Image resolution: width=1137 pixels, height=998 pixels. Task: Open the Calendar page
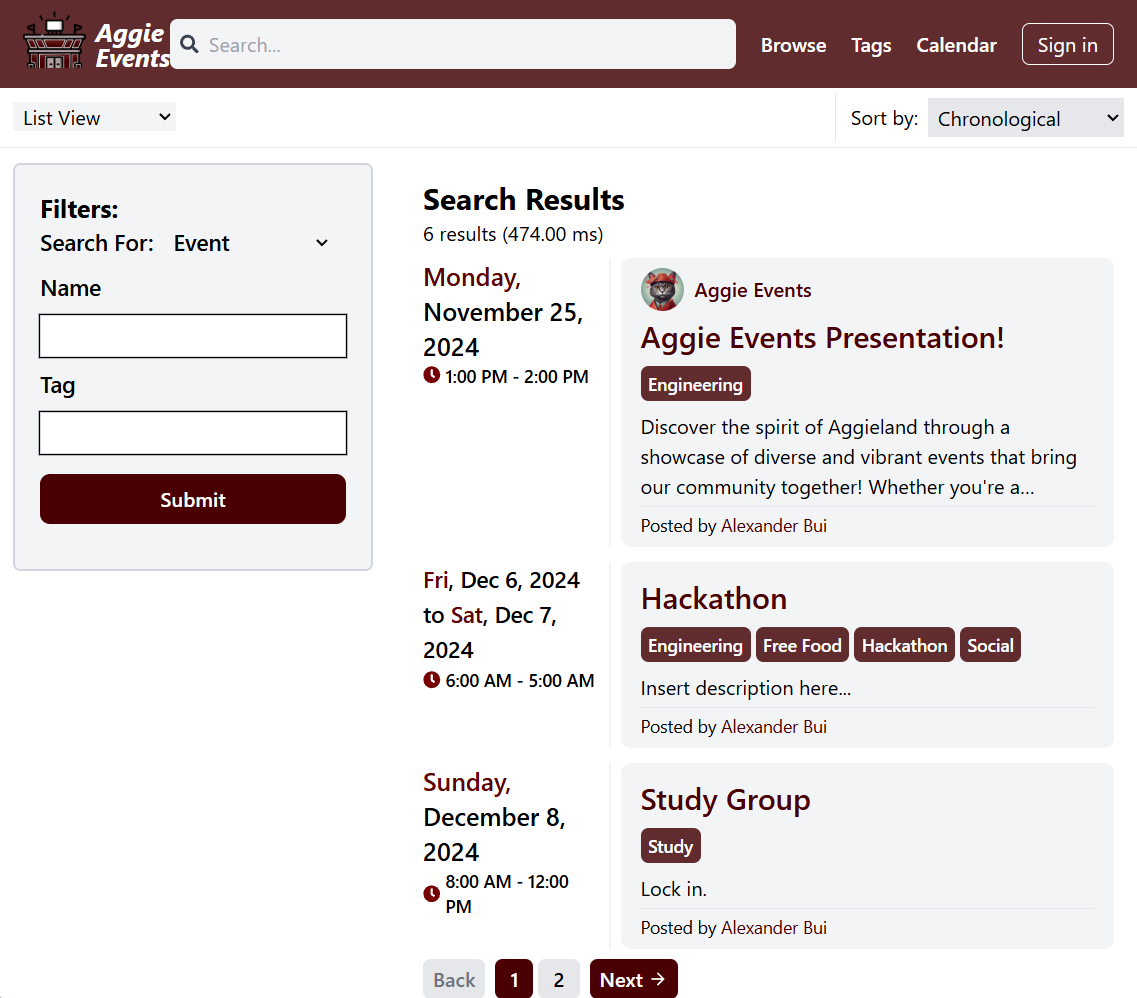956,45
